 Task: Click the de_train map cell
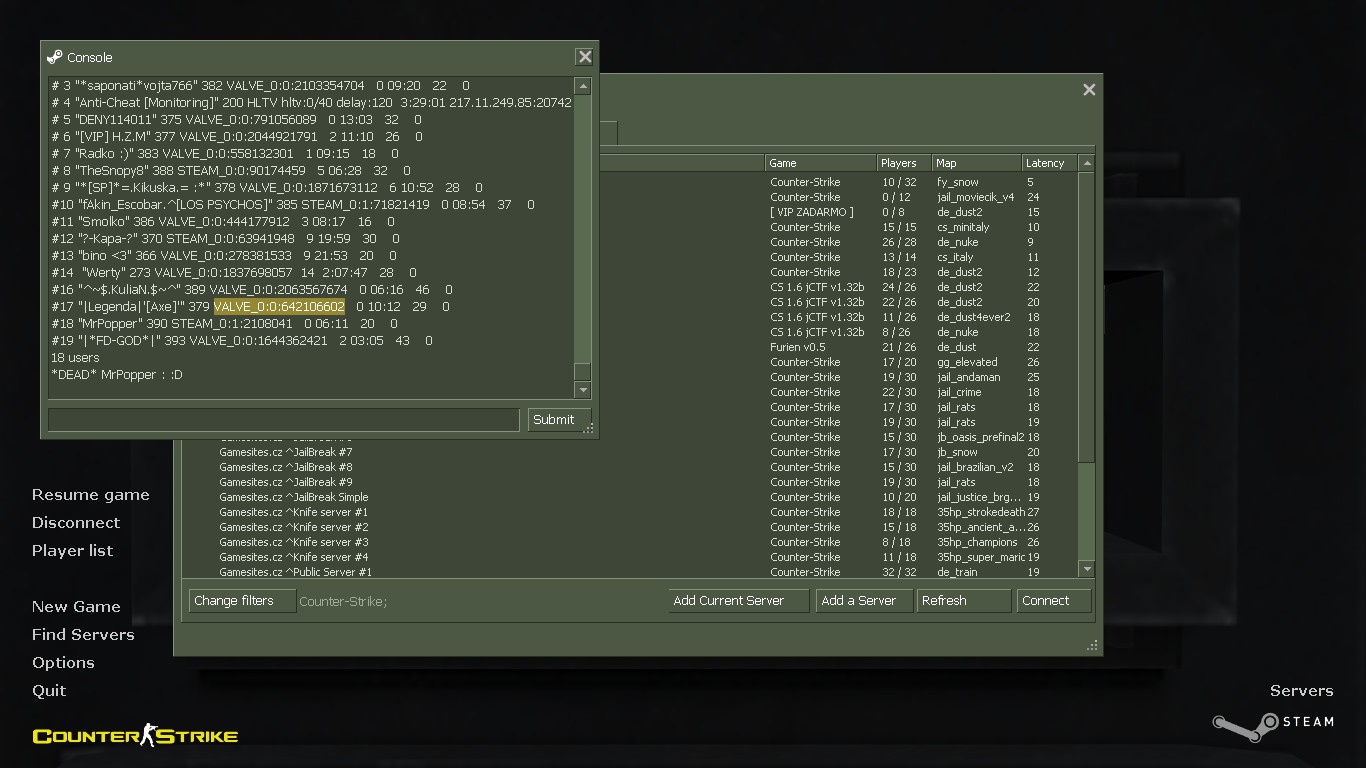[x=957, y=572]
